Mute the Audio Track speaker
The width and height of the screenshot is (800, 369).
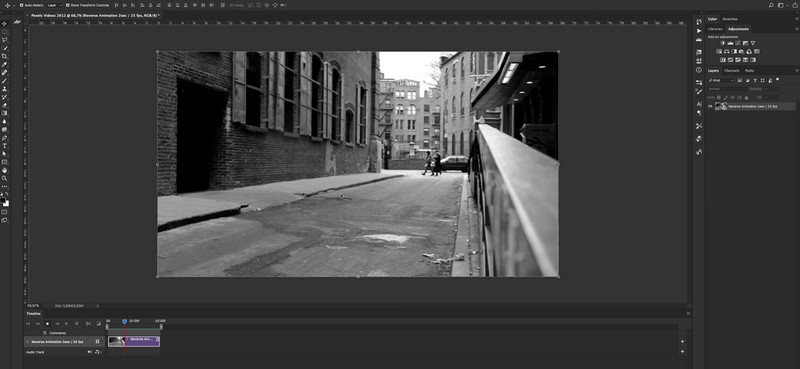click(89, 352)
